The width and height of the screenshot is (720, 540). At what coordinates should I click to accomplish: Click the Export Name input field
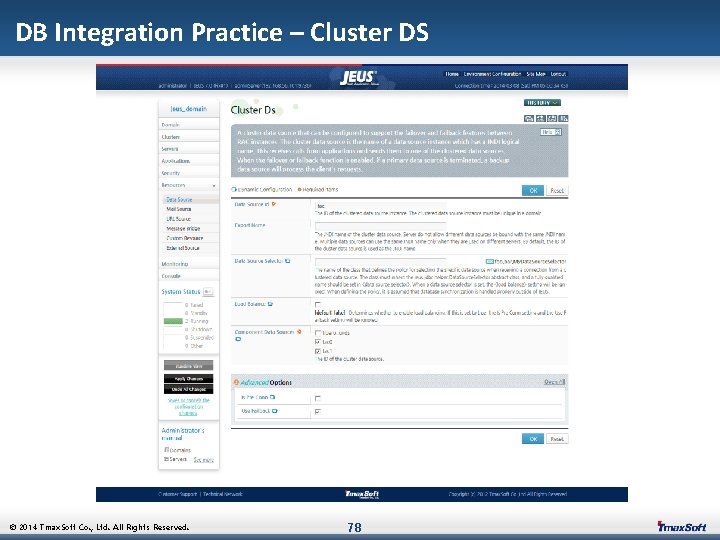[380, 226]
